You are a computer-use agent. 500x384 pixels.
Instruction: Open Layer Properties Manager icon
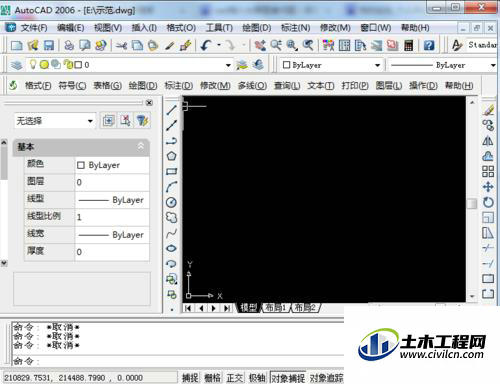16,65
